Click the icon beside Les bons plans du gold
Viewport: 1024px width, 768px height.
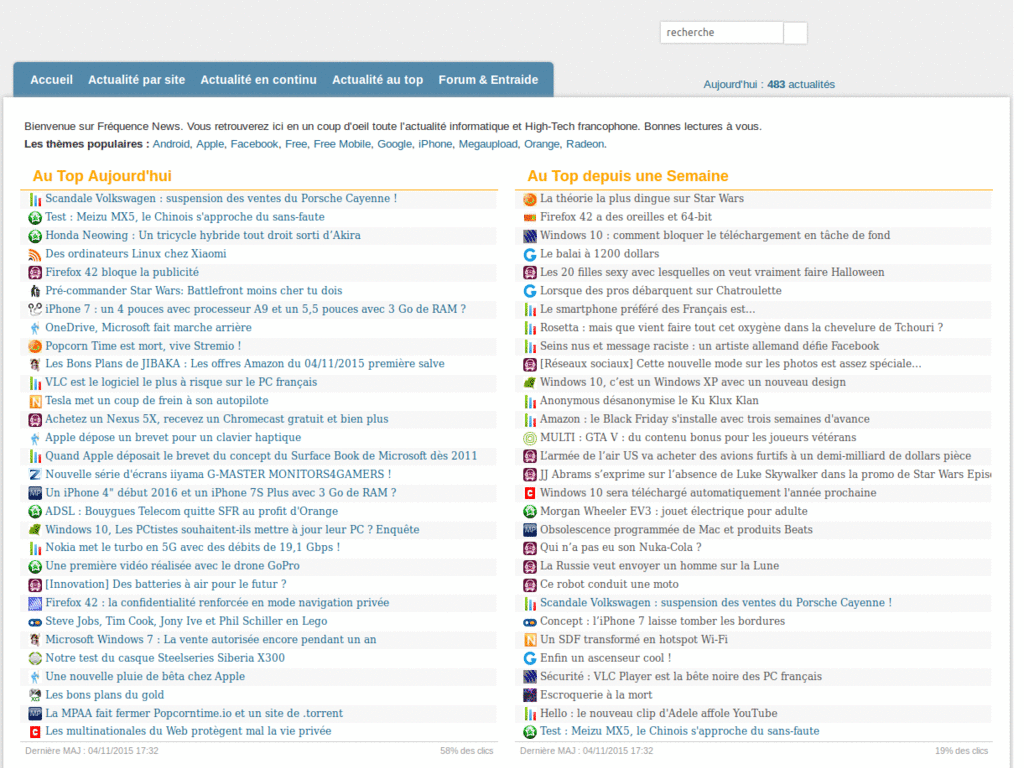(35, 696)
